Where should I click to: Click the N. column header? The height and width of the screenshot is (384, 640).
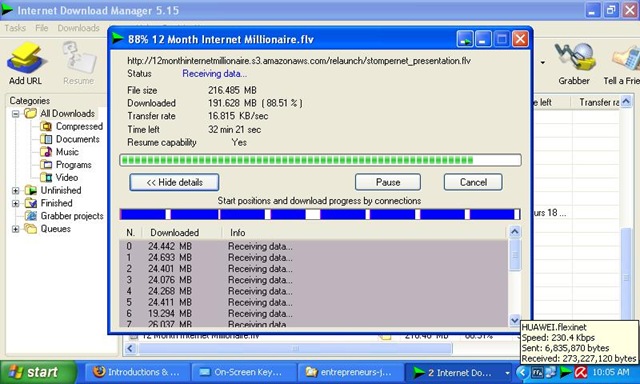tap(131, 233)
